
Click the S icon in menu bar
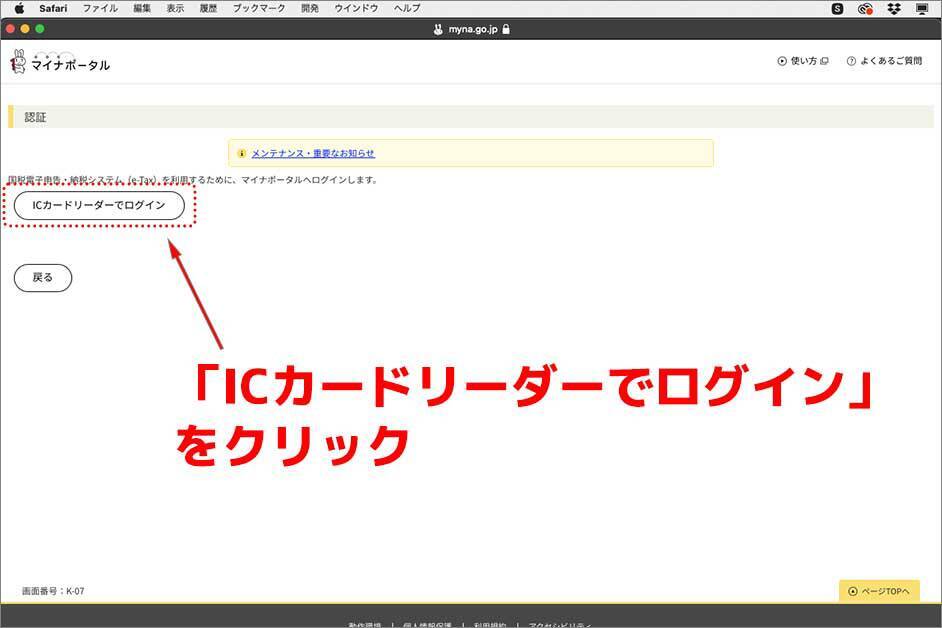tap(838, 8)
